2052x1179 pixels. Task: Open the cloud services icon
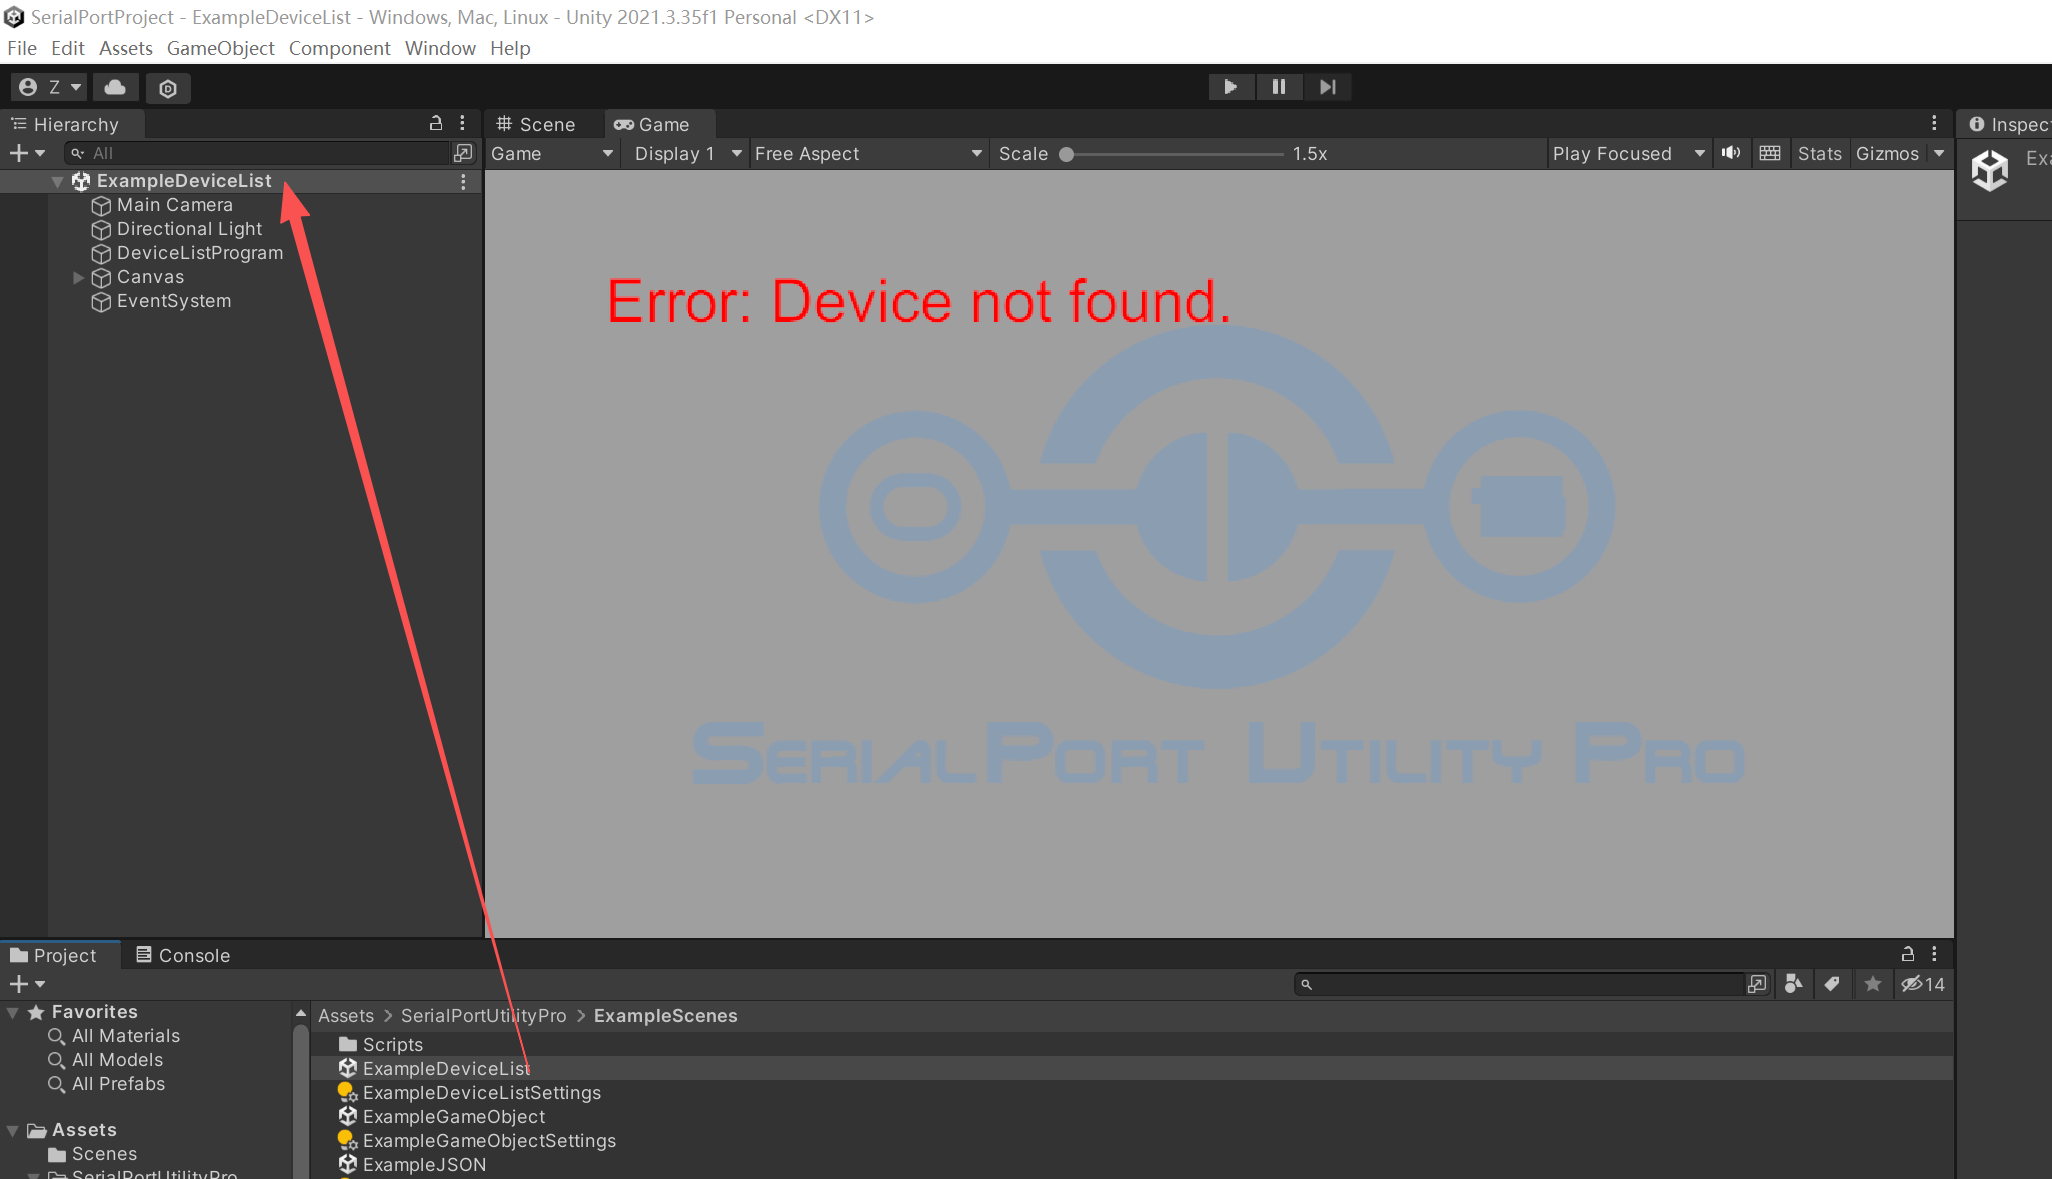coord(116,88)
